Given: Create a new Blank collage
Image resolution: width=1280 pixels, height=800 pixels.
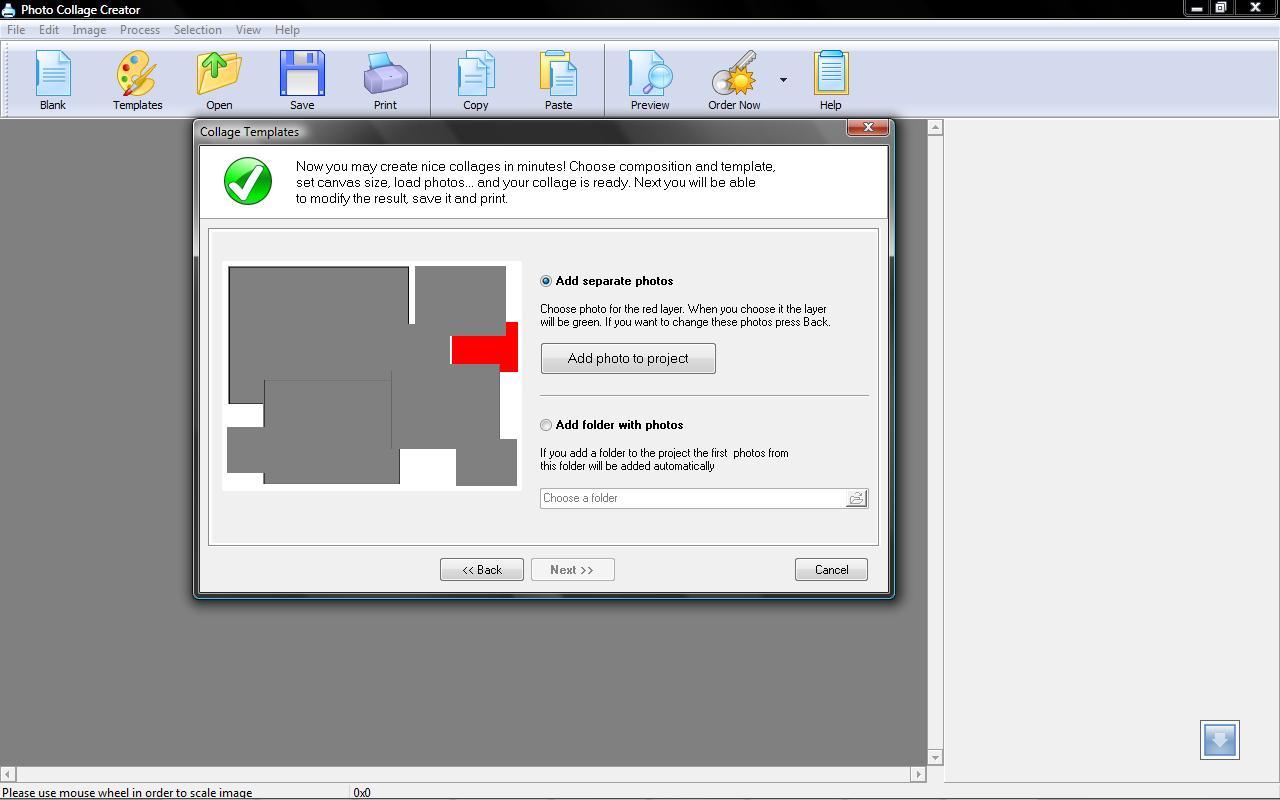Looking at the screenshot, I should pyautogui.click(x=52, y=79).
